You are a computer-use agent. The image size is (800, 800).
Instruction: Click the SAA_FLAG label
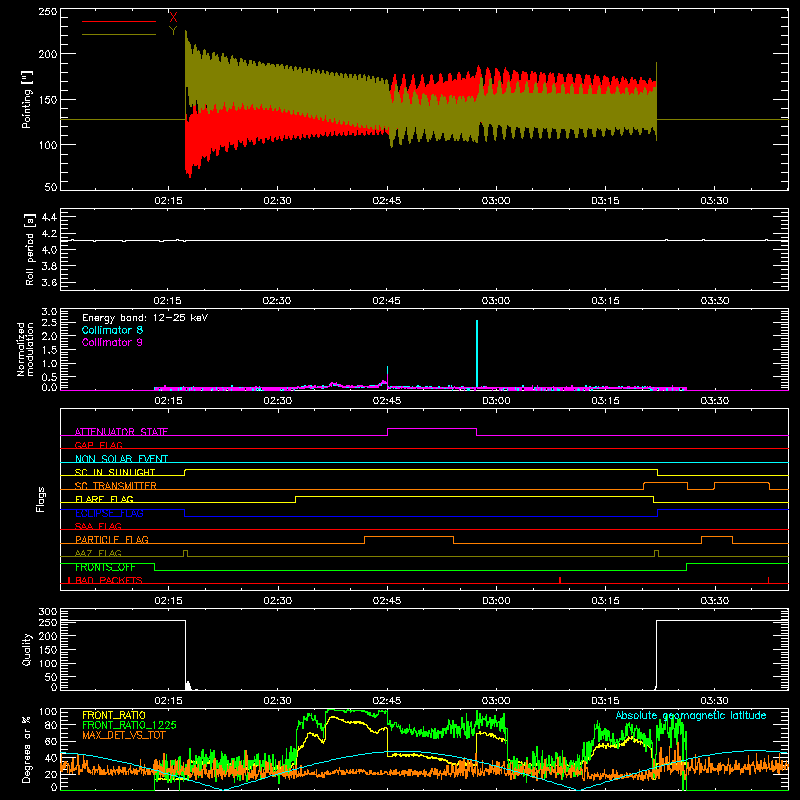point(98,526)
